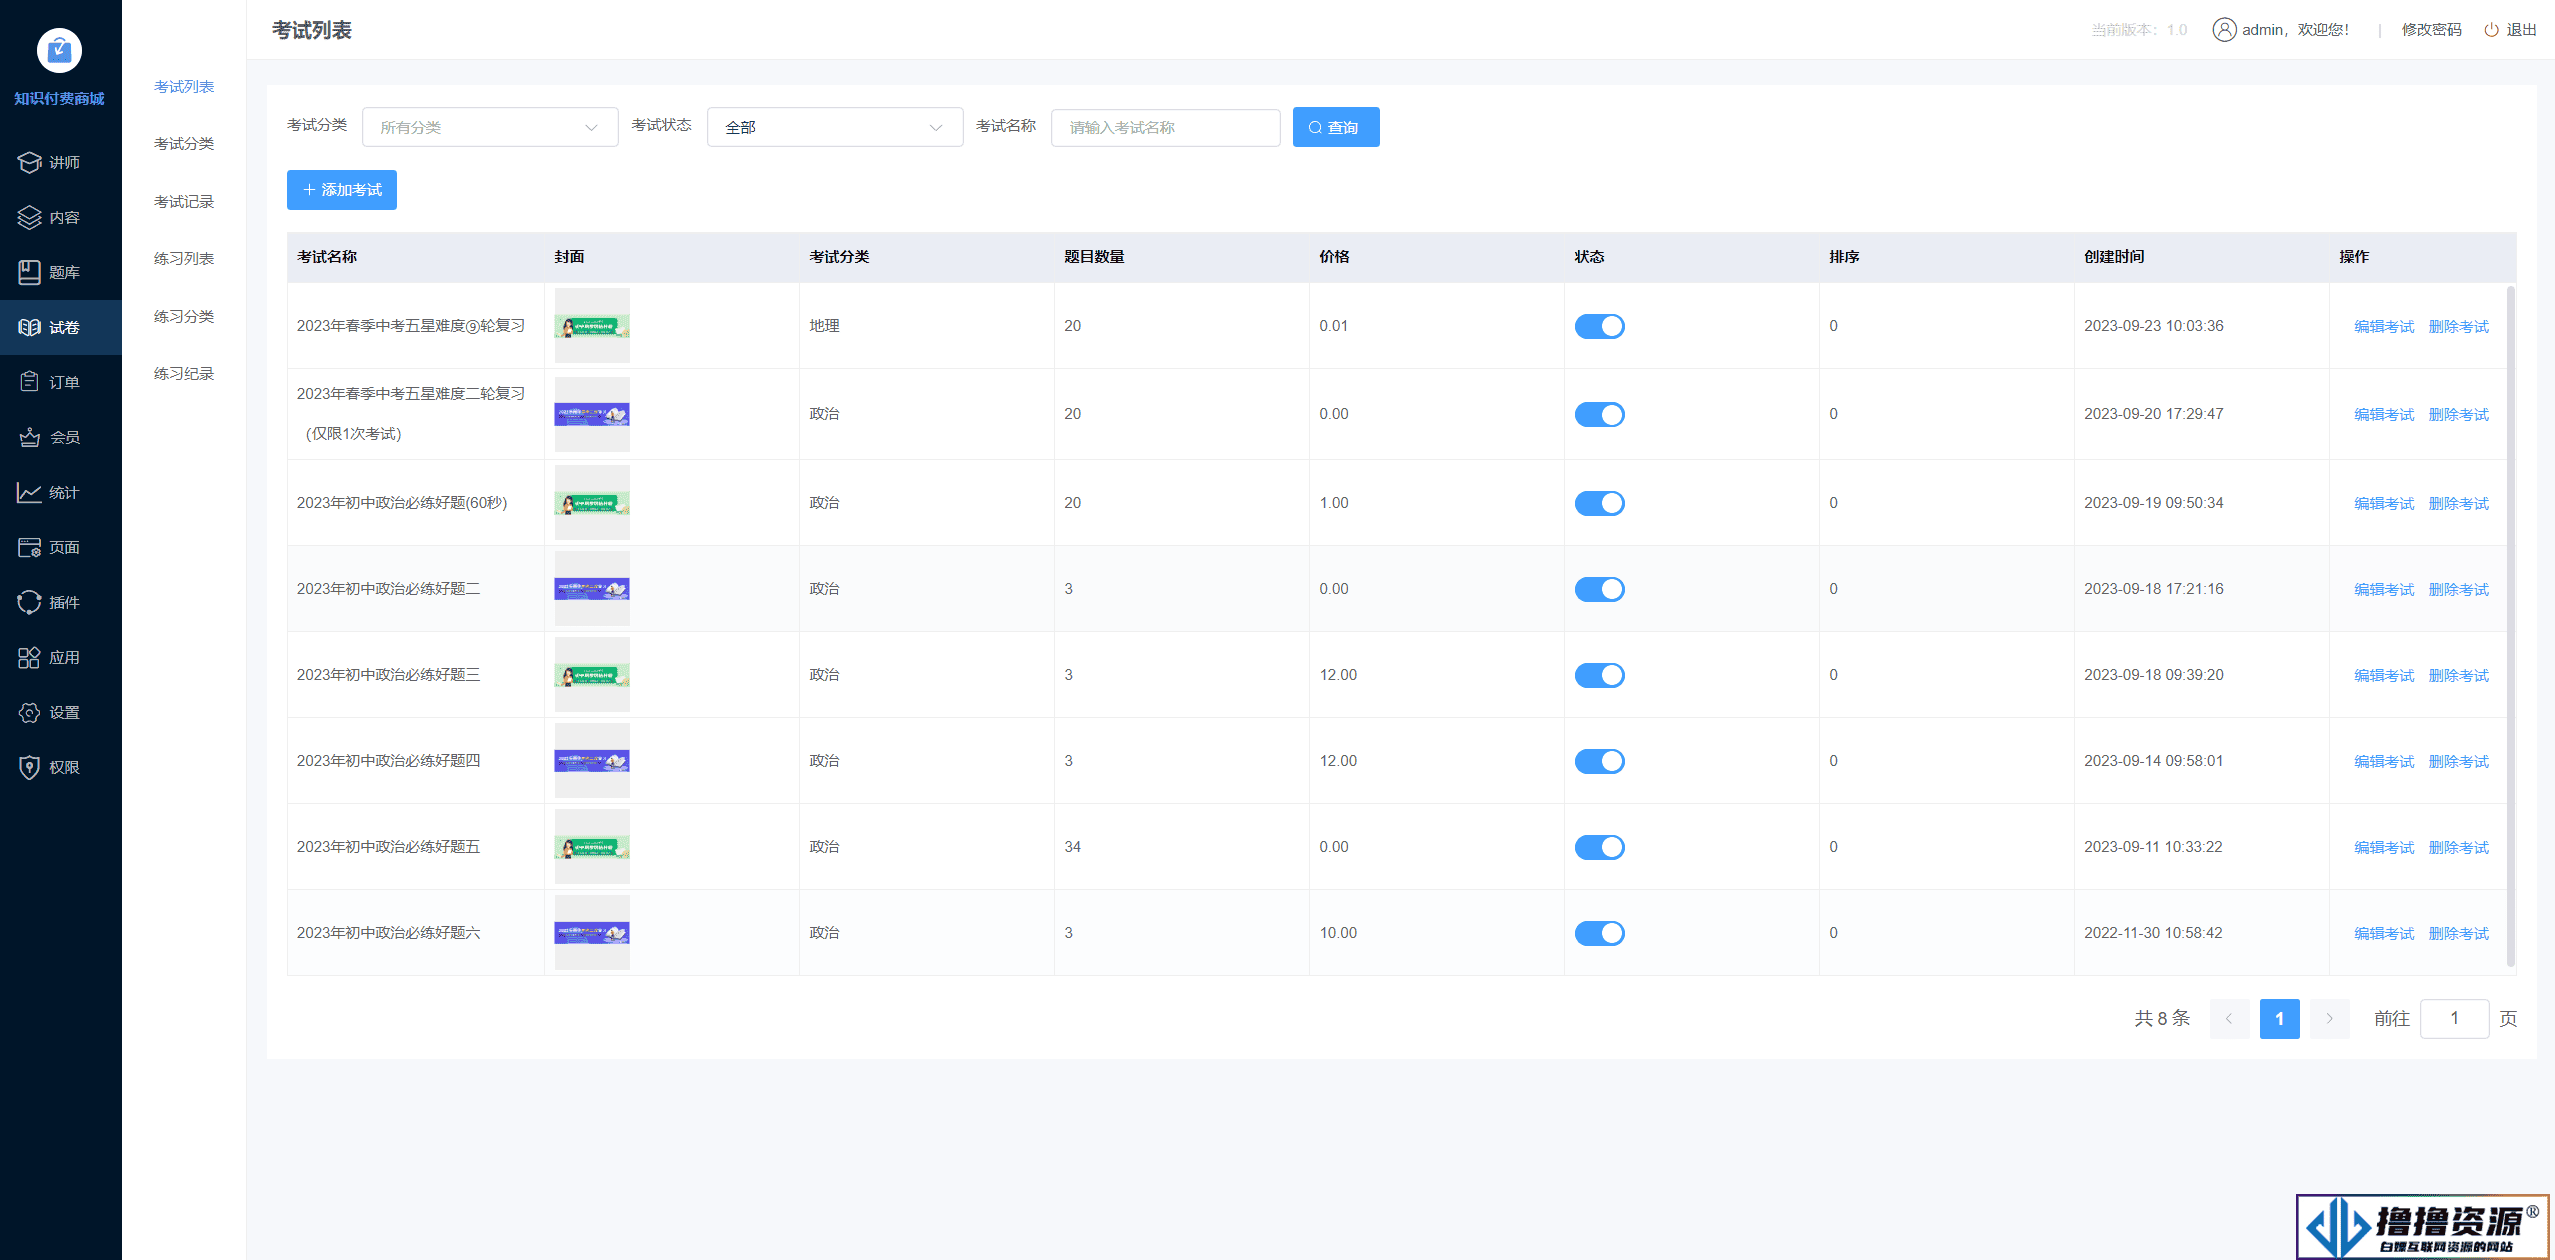Click exam name 2023年初中政治必练好题四
2555x1260 pixels.
pyautogui.click(x=388, y=761)
